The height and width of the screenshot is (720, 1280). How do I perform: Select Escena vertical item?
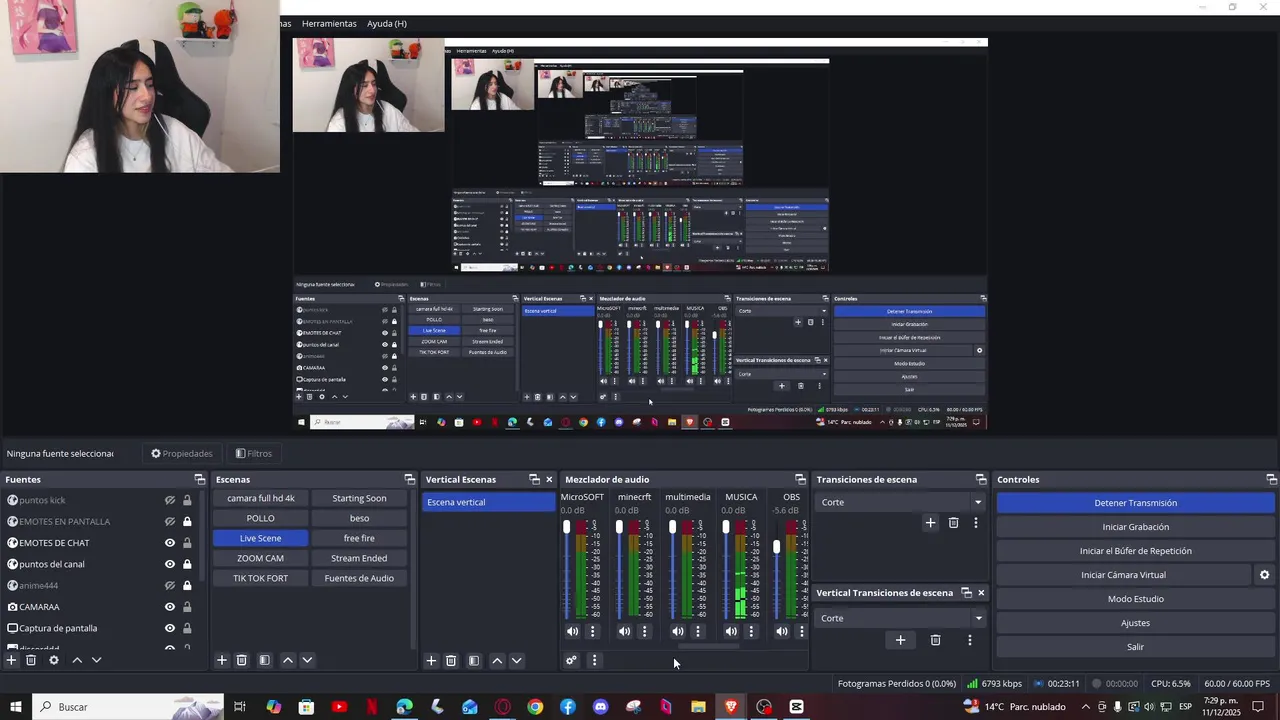click(487, 502)
